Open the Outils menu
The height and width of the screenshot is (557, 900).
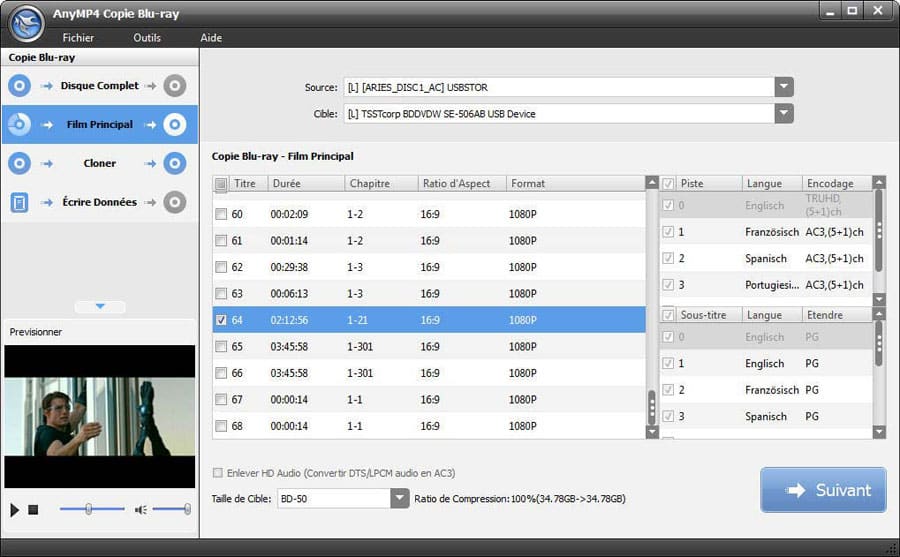[147, 38]
